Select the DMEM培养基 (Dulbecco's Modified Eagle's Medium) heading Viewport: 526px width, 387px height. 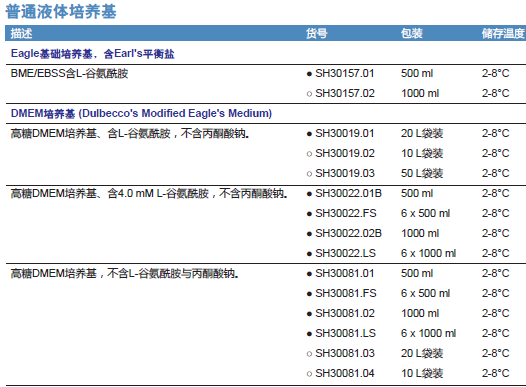[x=141, y=113]
